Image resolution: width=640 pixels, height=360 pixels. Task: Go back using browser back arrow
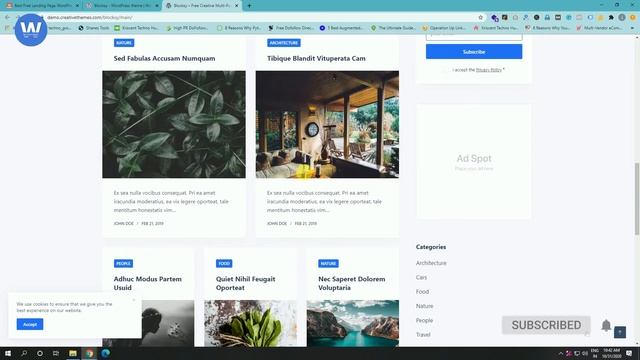click(8, 18)
